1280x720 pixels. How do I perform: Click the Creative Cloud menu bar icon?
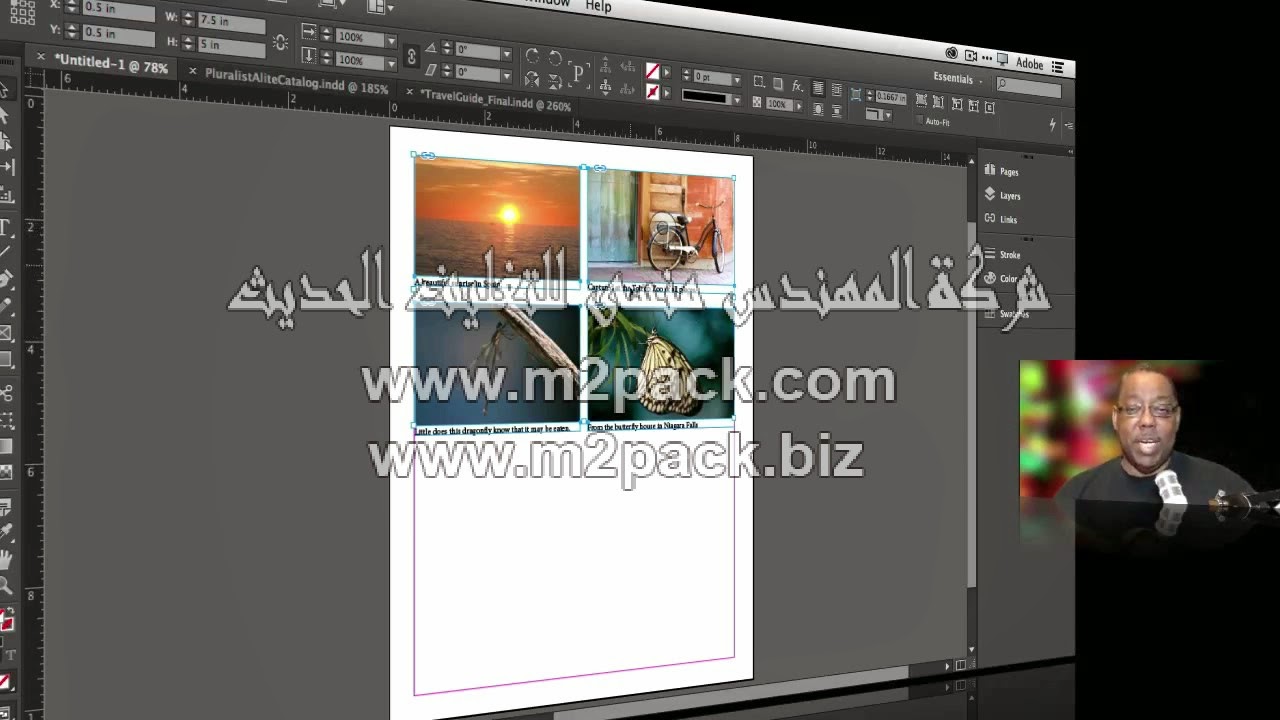click(952, 52)
